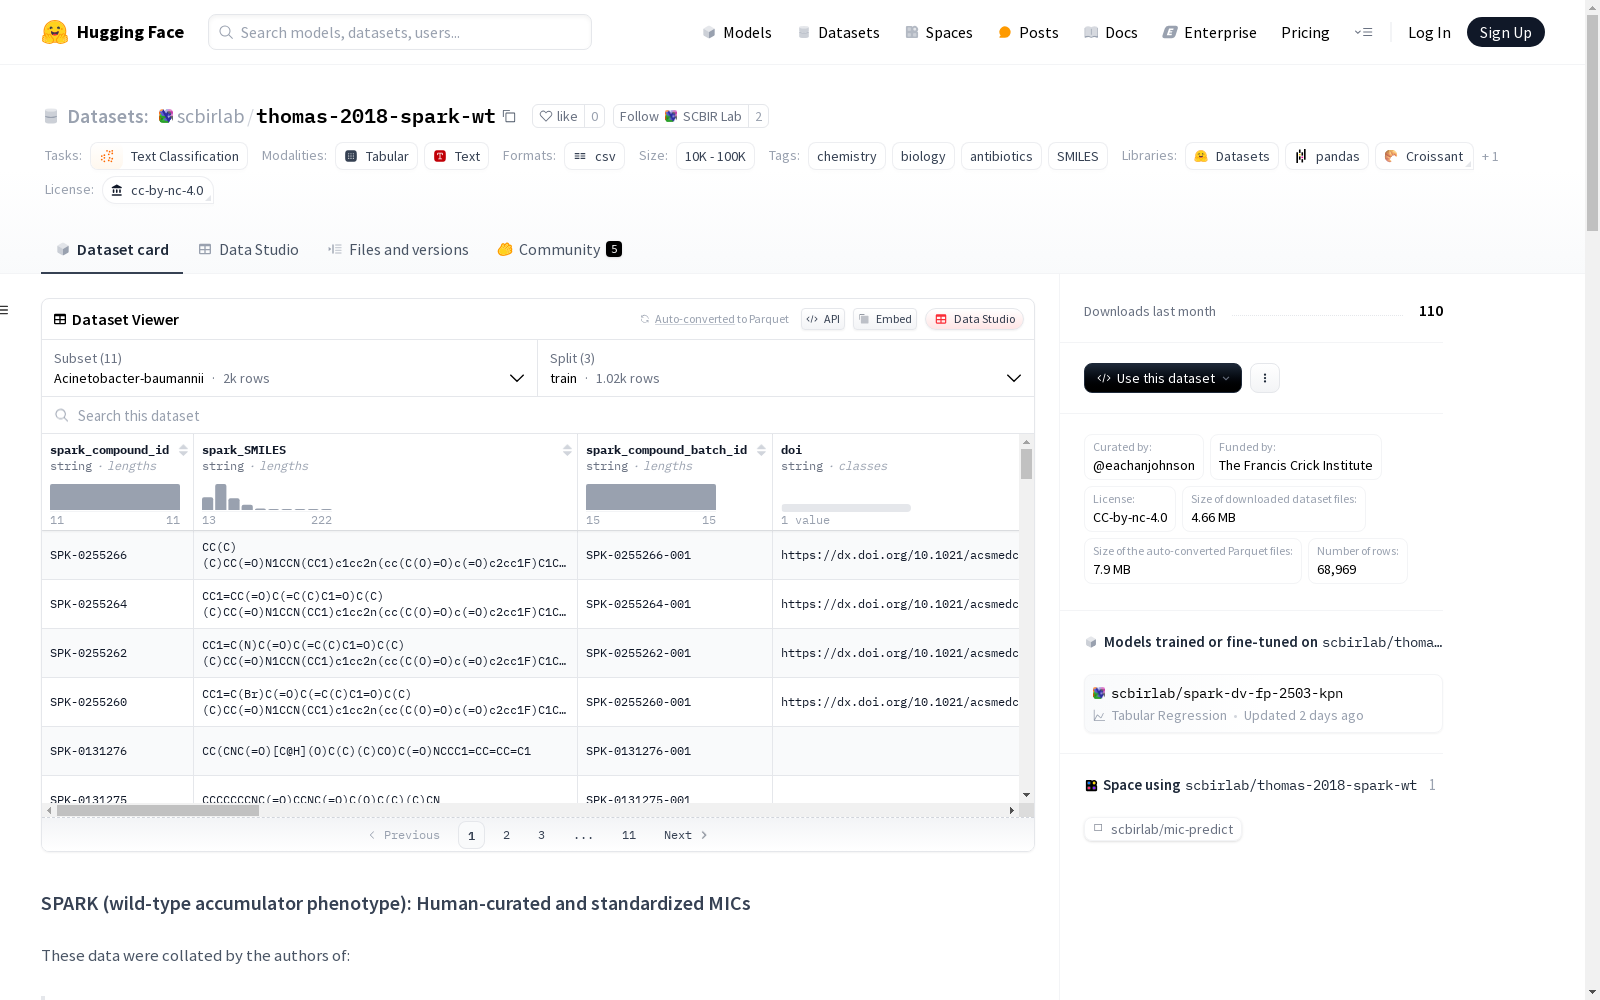
Task: Open Data Studio from the viewer header
Action: 974,319
